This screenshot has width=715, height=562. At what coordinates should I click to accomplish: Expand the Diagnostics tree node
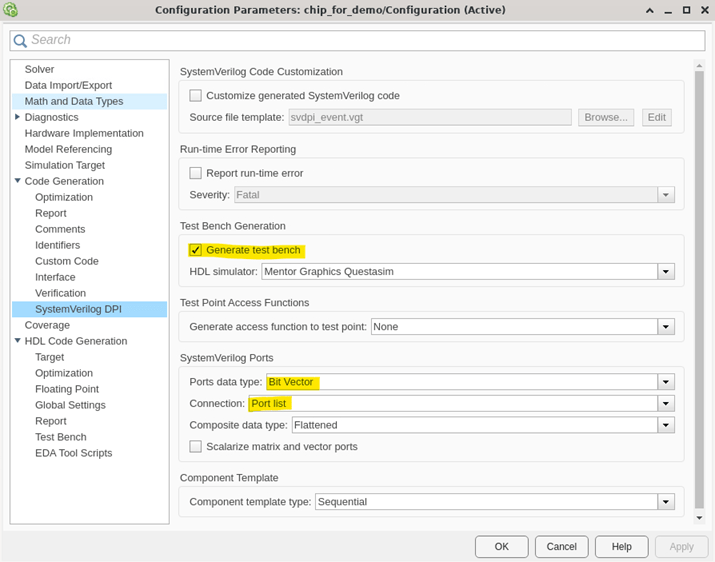(17, 117)
